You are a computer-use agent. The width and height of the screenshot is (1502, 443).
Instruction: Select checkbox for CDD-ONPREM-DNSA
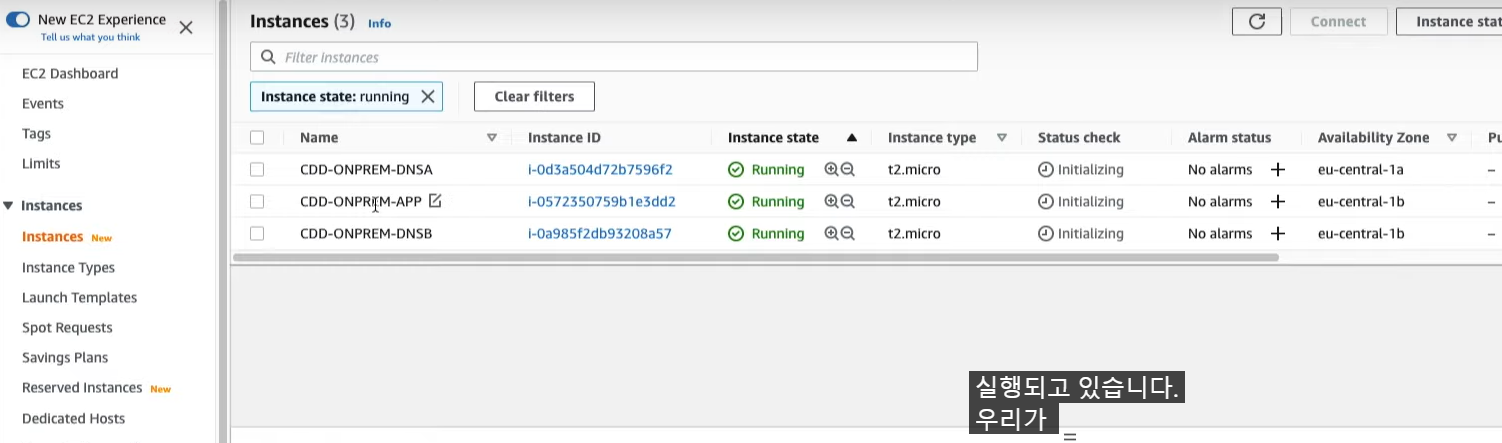(257, 170)
